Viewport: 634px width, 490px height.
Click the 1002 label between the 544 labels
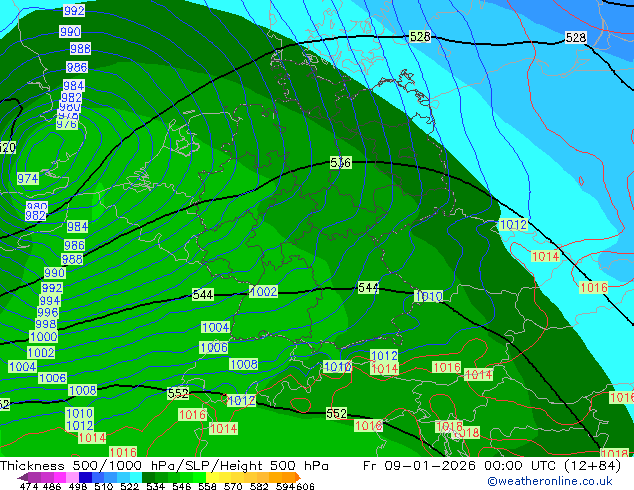[263, 291]
